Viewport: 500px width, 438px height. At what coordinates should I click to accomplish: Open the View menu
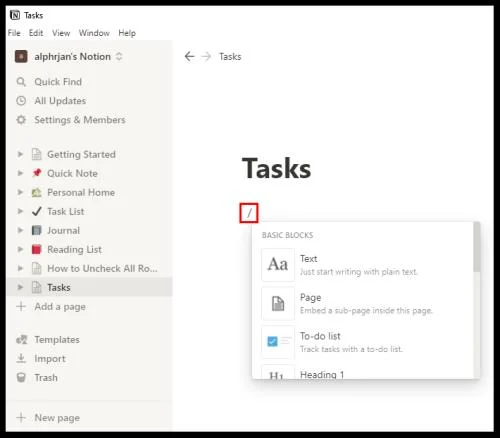click(61, 33)
